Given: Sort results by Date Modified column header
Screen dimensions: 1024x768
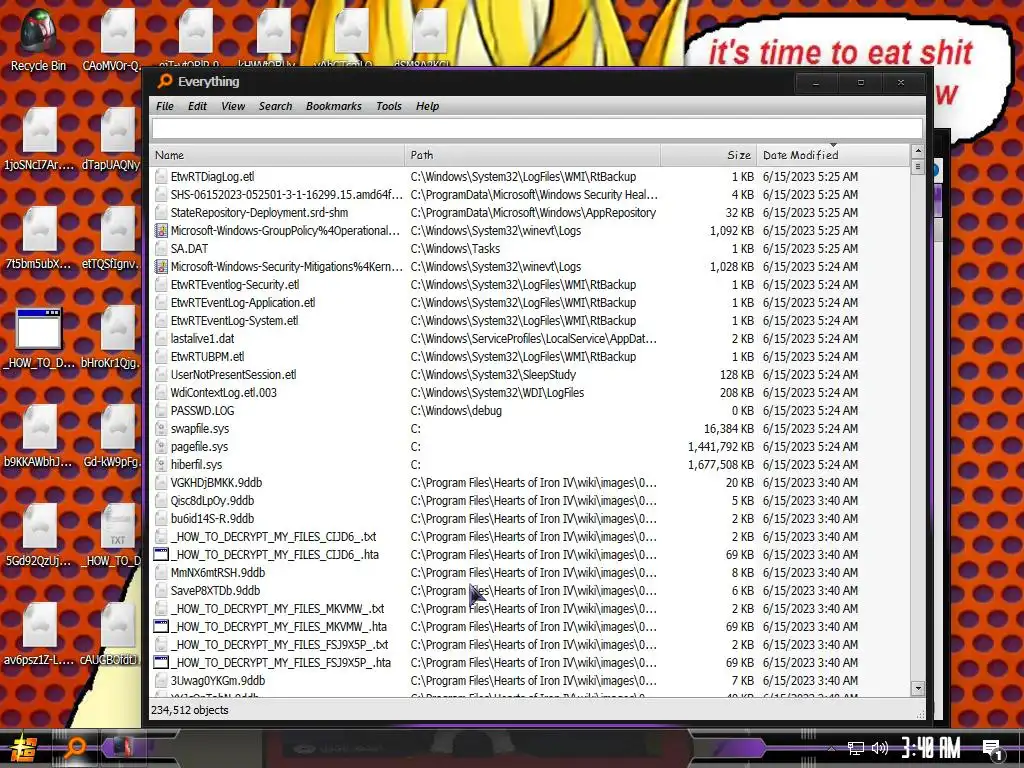Looking at the screenshot, I should [833, 155].
